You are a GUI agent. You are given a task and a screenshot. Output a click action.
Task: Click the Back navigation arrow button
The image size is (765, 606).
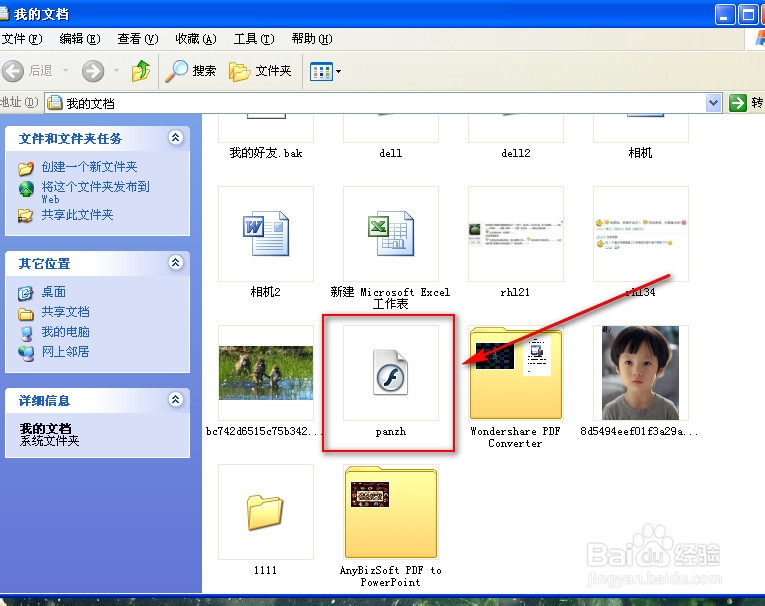[x=14, y=71]
